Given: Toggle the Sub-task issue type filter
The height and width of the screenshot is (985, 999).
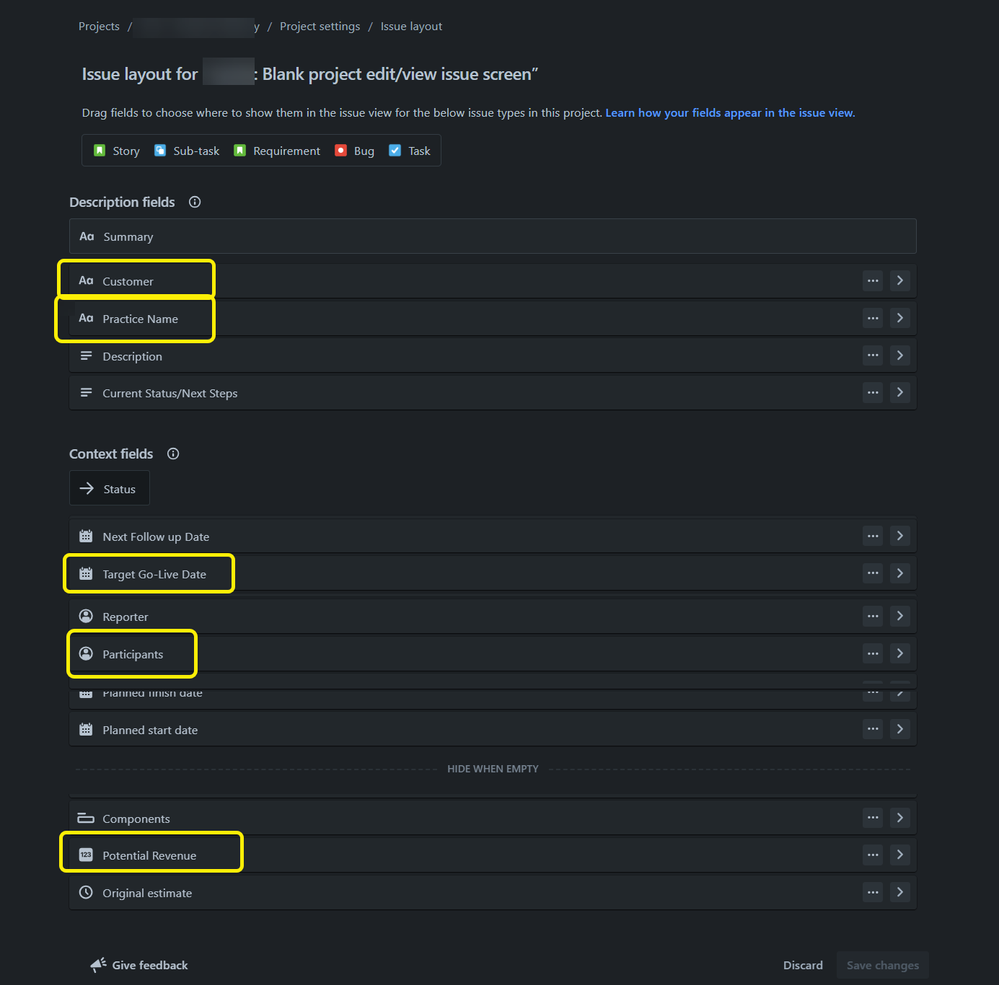Looking at the screenshot, I should click(x=186, y=150).
